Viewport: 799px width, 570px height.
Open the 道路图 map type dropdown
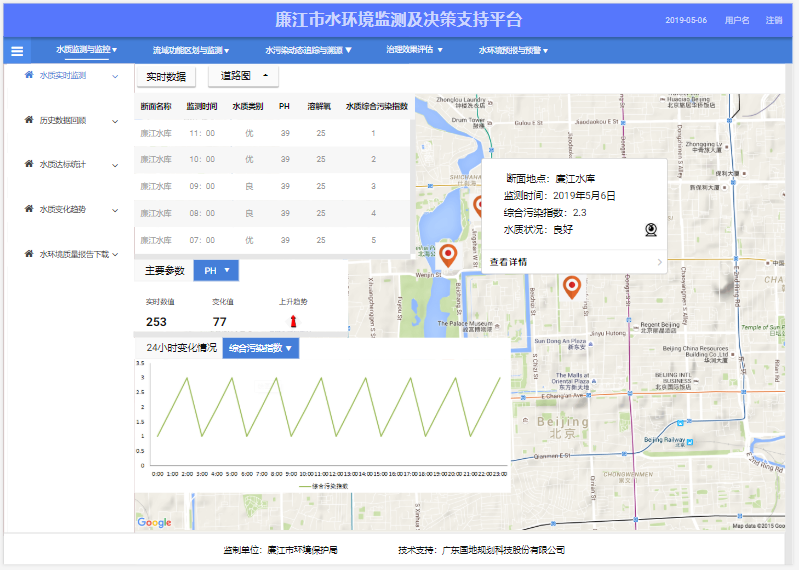pyautogui.click(x=244, y=76)
